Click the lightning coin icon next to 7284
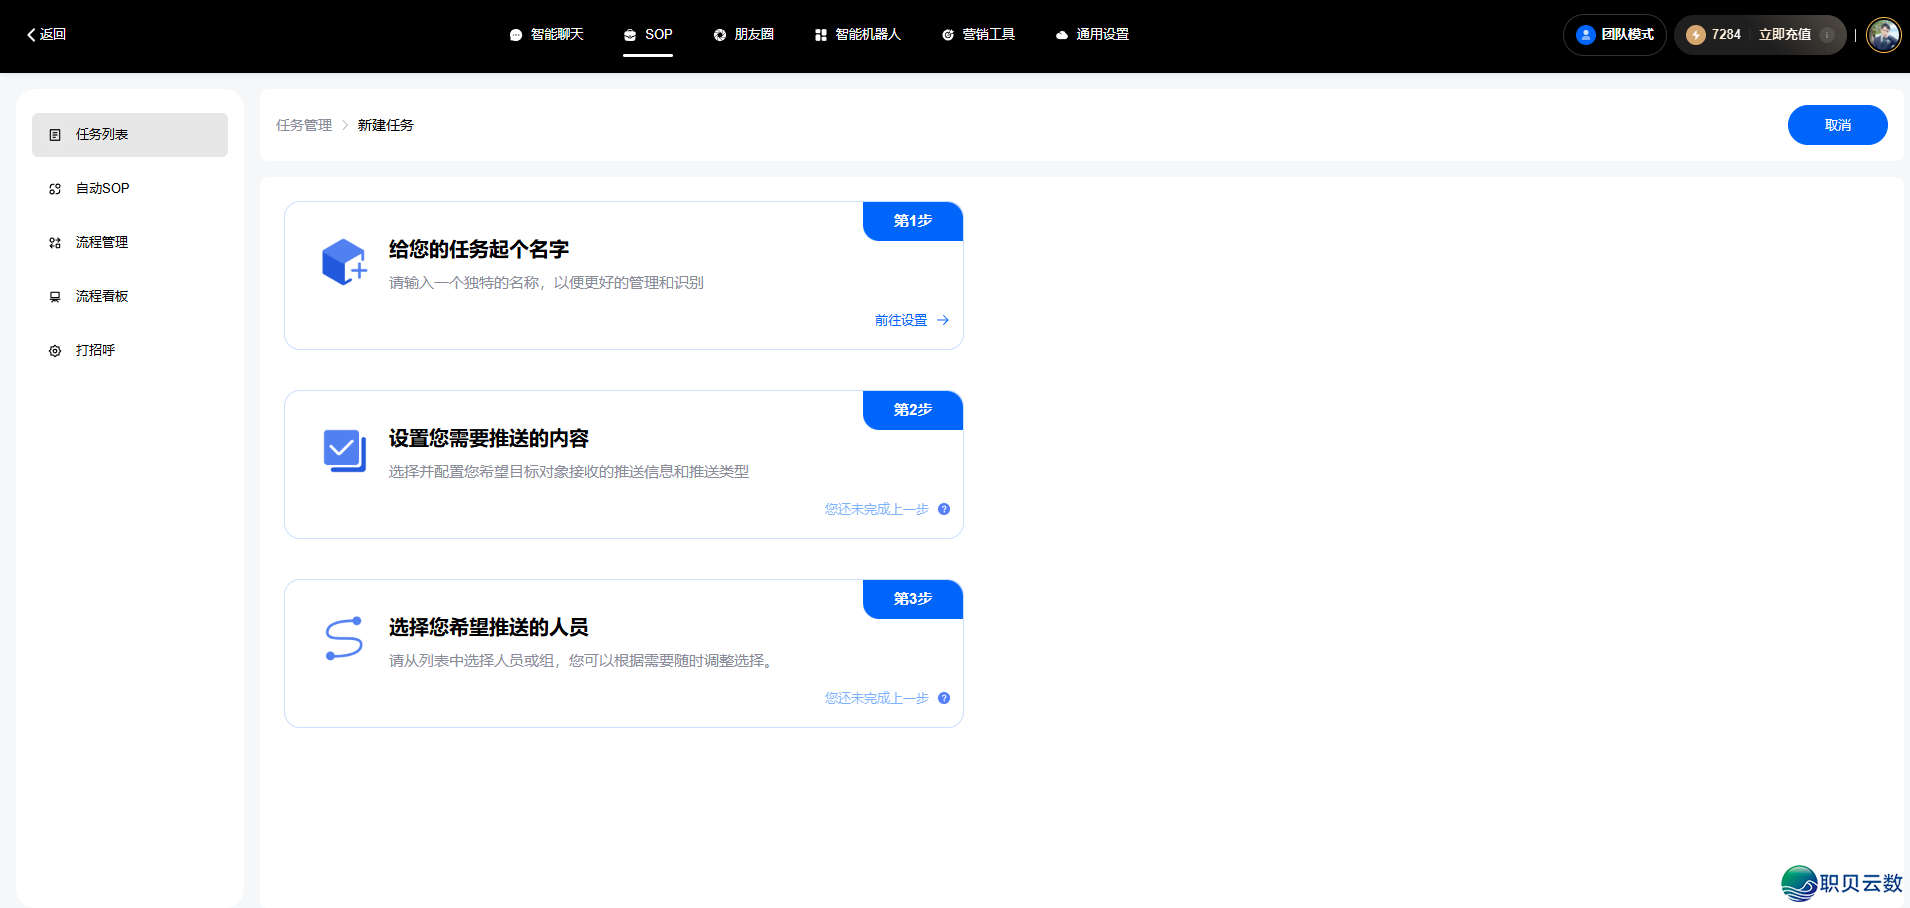Viewport: 1910px width, 908px height. (x=1697, y=34)
